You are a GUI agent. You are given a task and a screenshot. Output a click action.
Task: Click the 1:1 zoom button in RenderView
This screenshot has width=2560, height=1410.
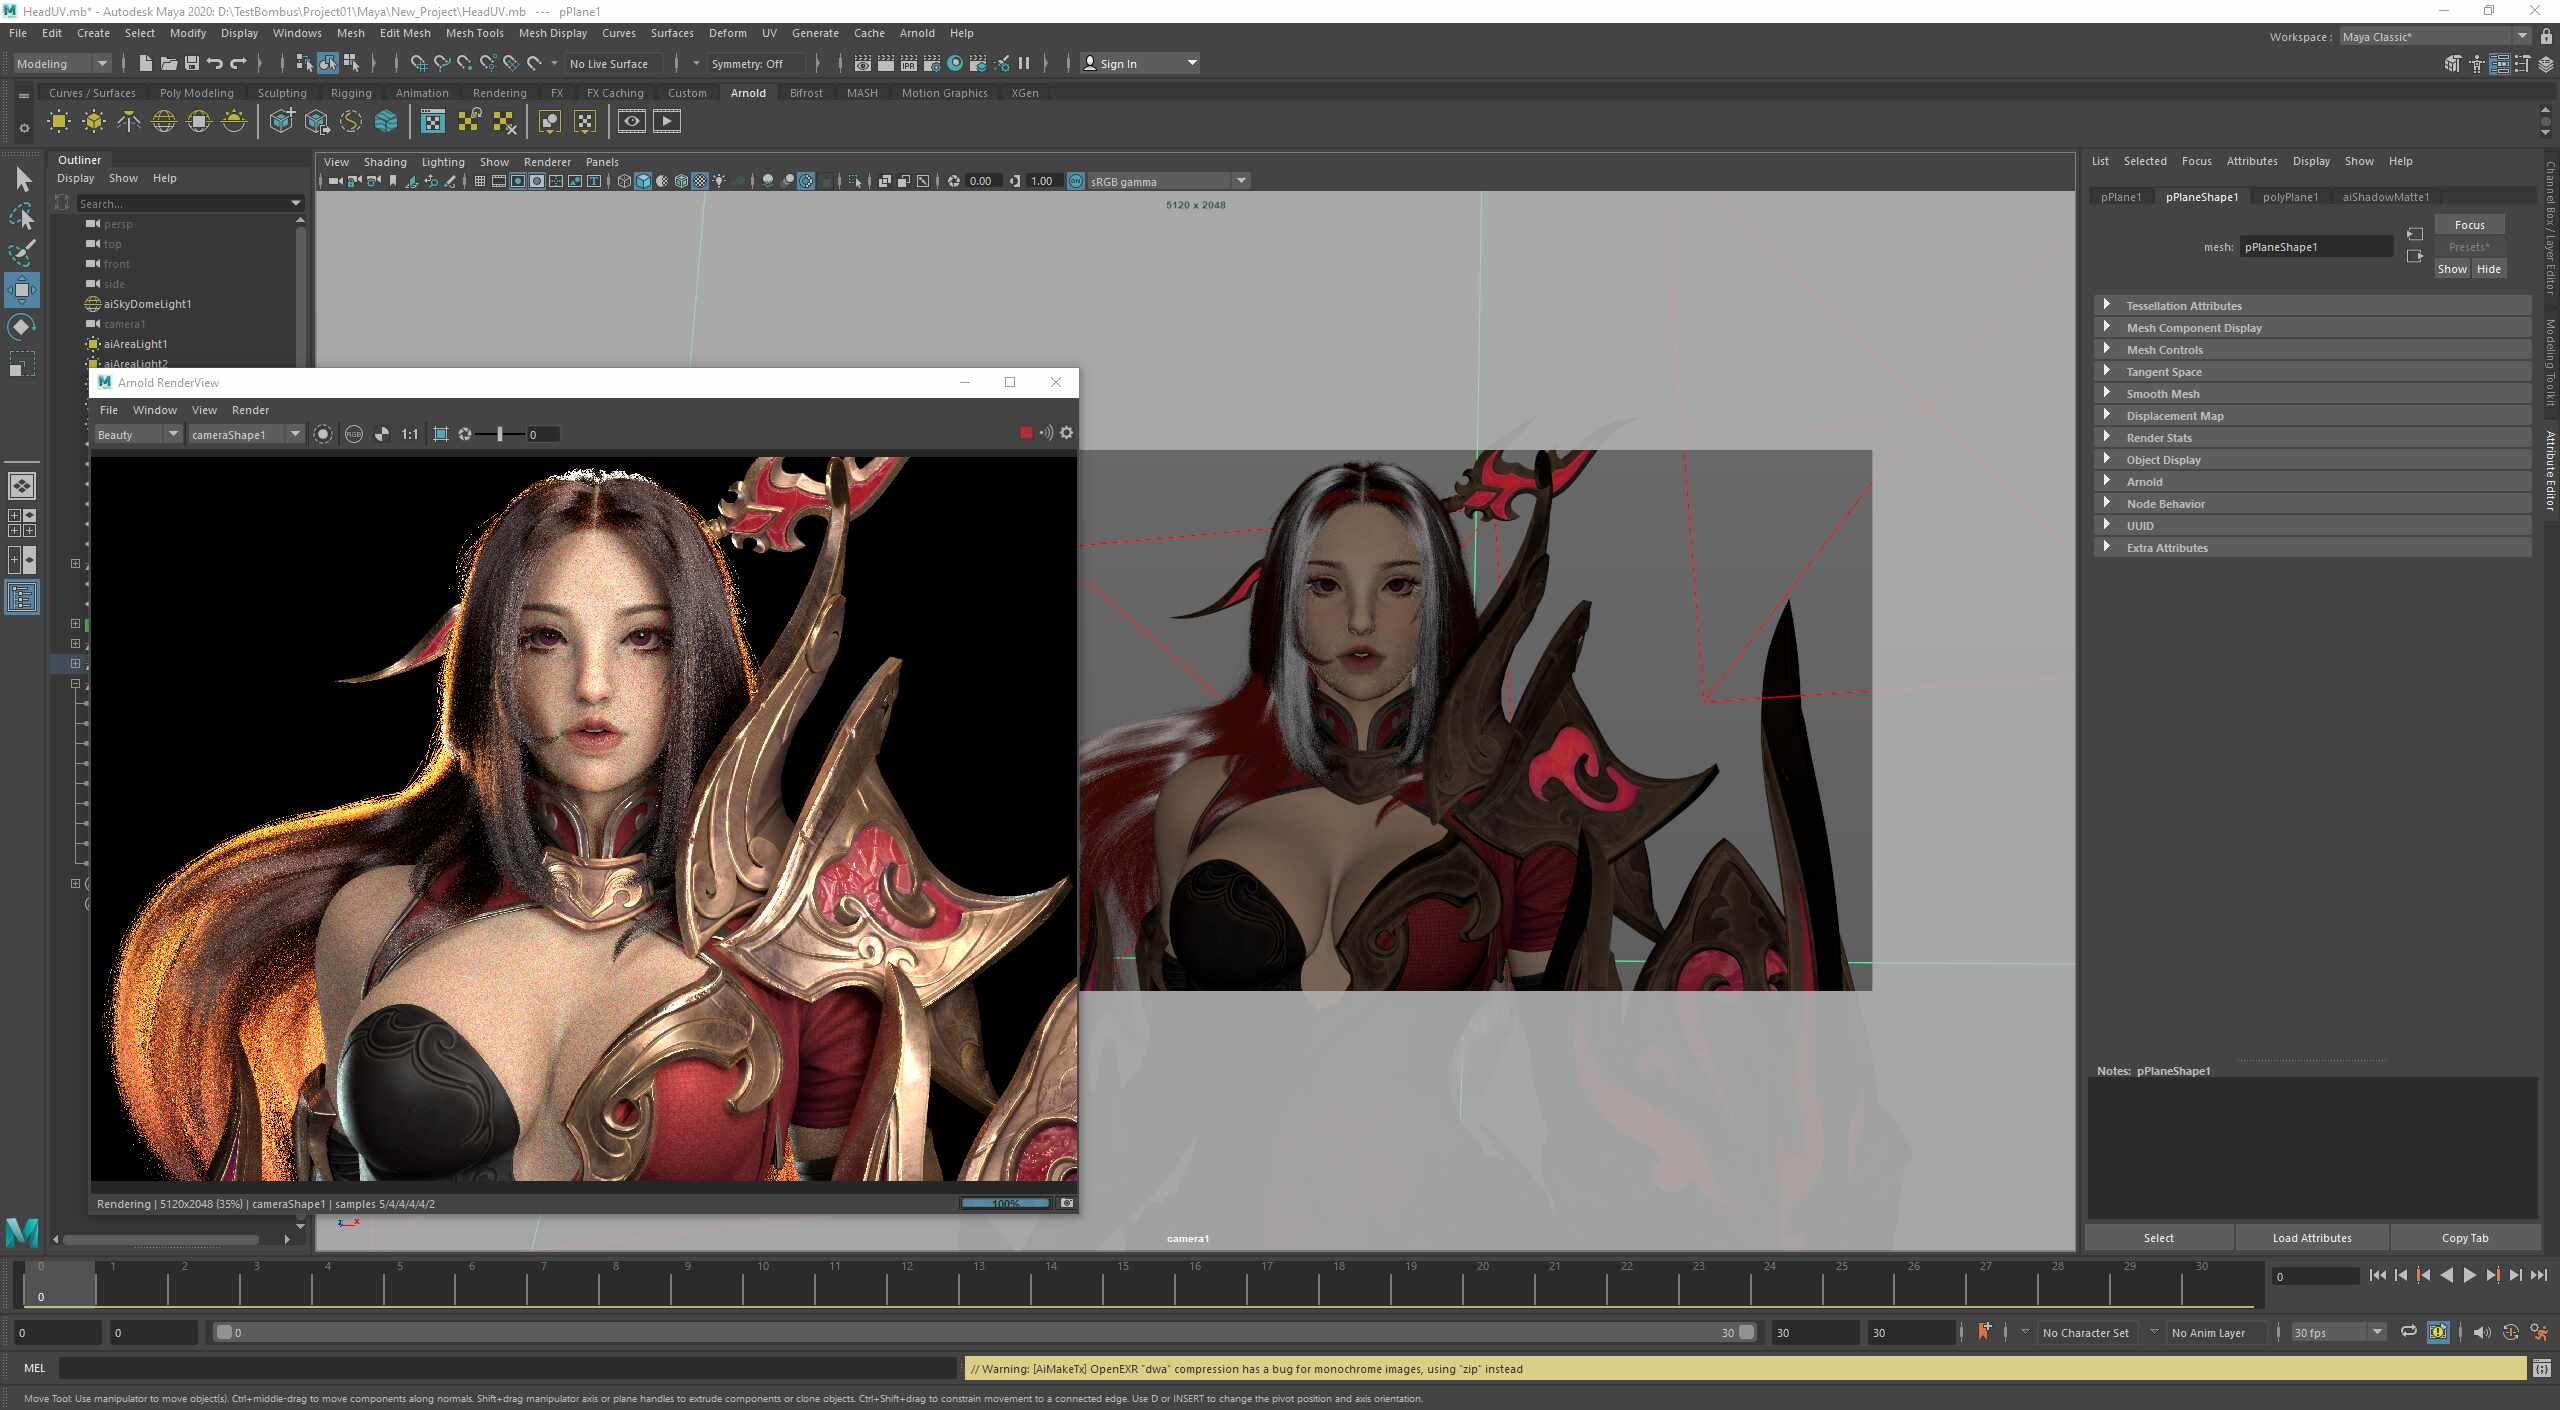coord(410,434)
